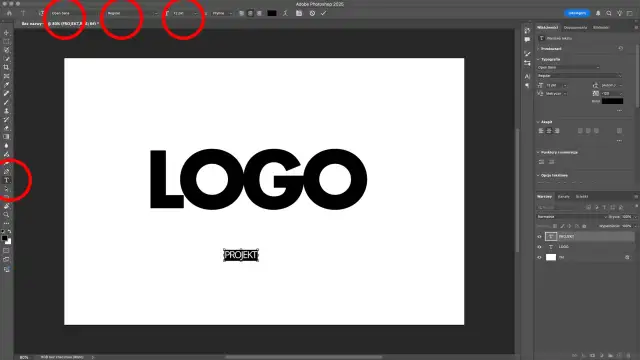Viewport: 640px width, 360px height.
Task: Toggle left align in Properties paragraph section
Action: point(541,131)
